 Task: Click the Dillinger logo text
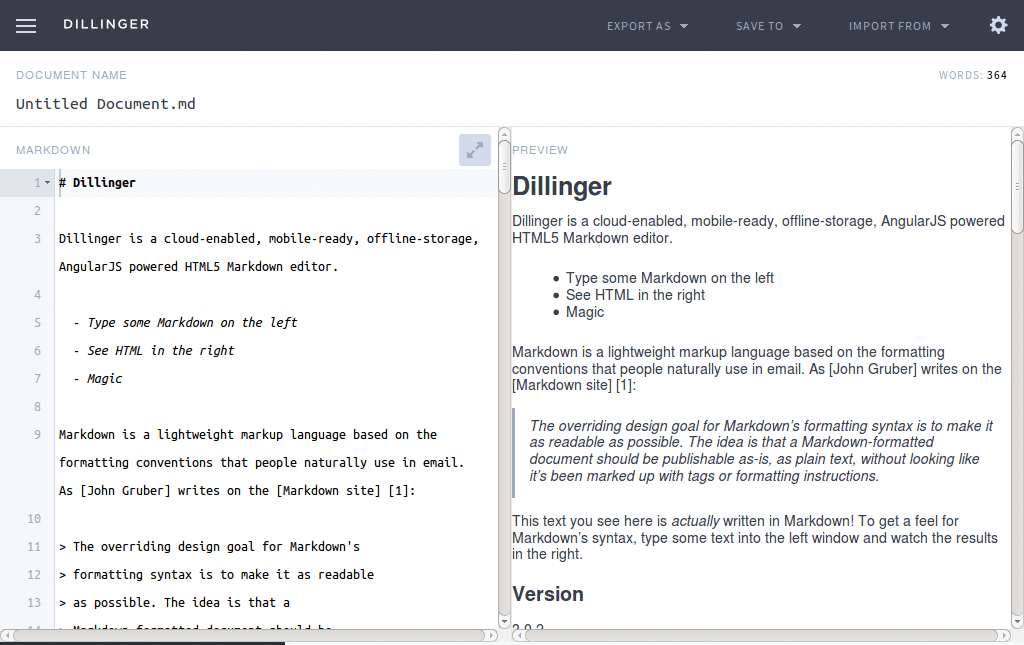click(106, 24)
